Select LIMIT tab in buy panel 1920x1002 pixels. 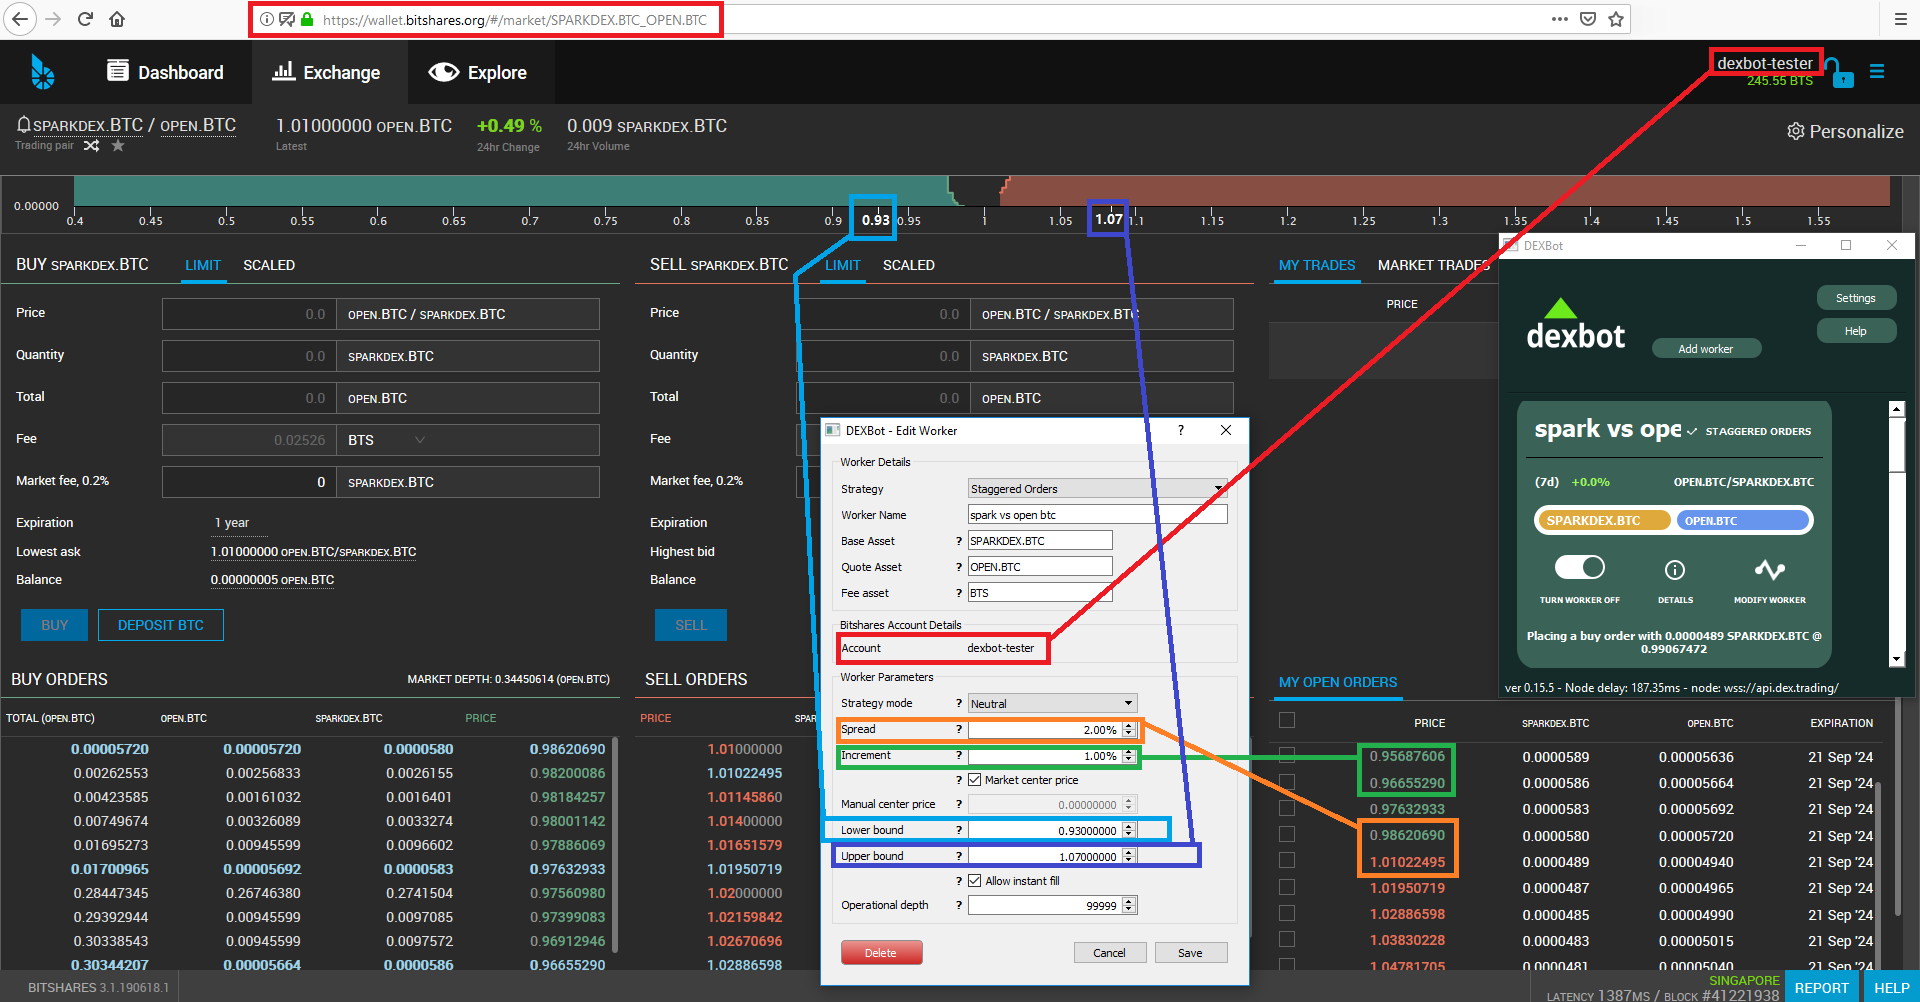pyautogui.click(x=203, y=265)
